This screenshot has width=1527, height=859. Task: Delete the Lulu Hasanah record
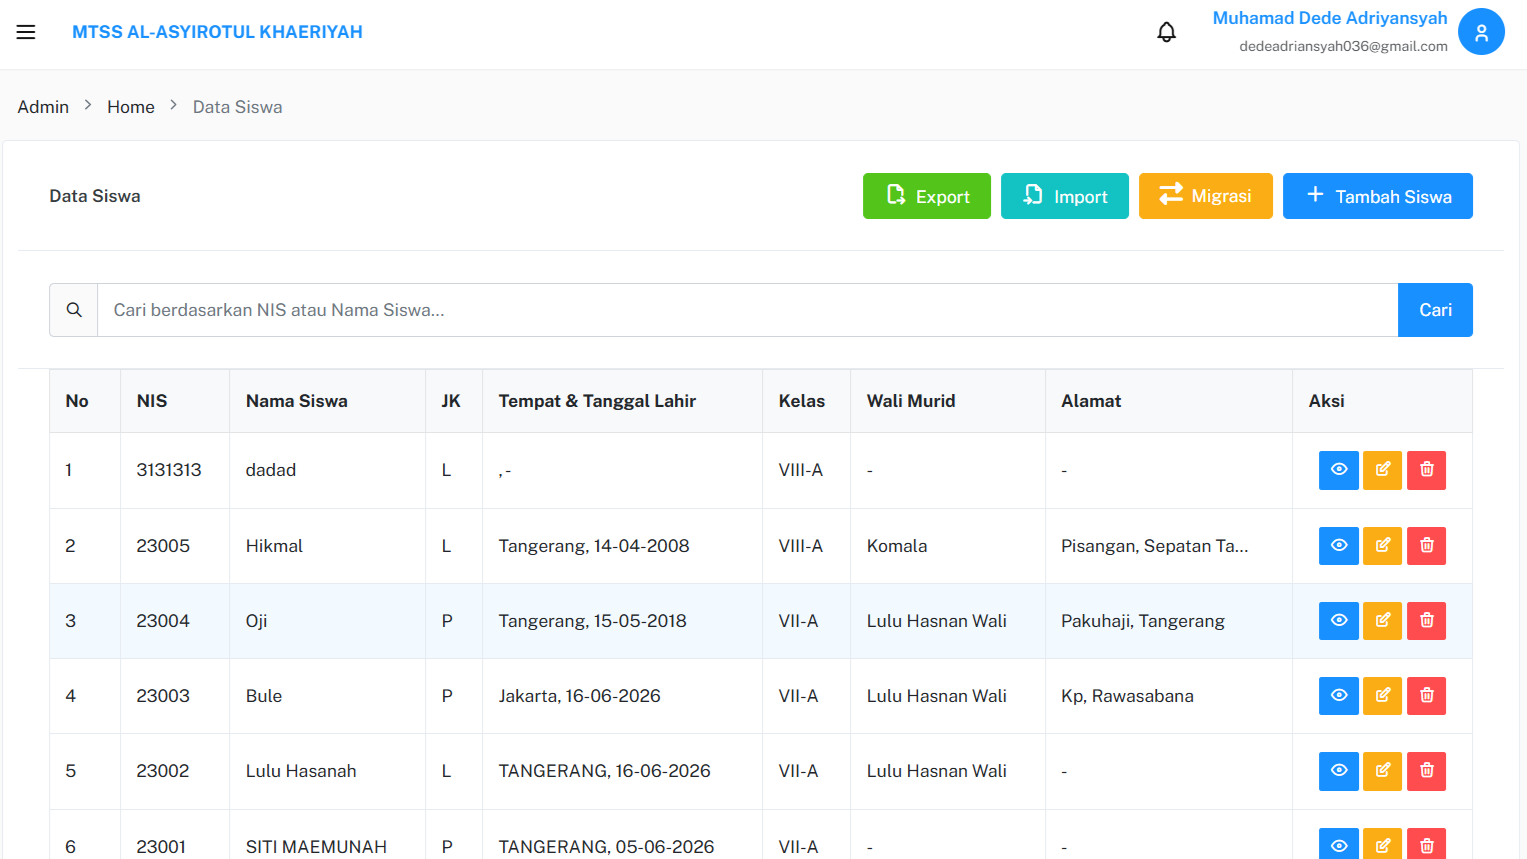click(1426, 771)
